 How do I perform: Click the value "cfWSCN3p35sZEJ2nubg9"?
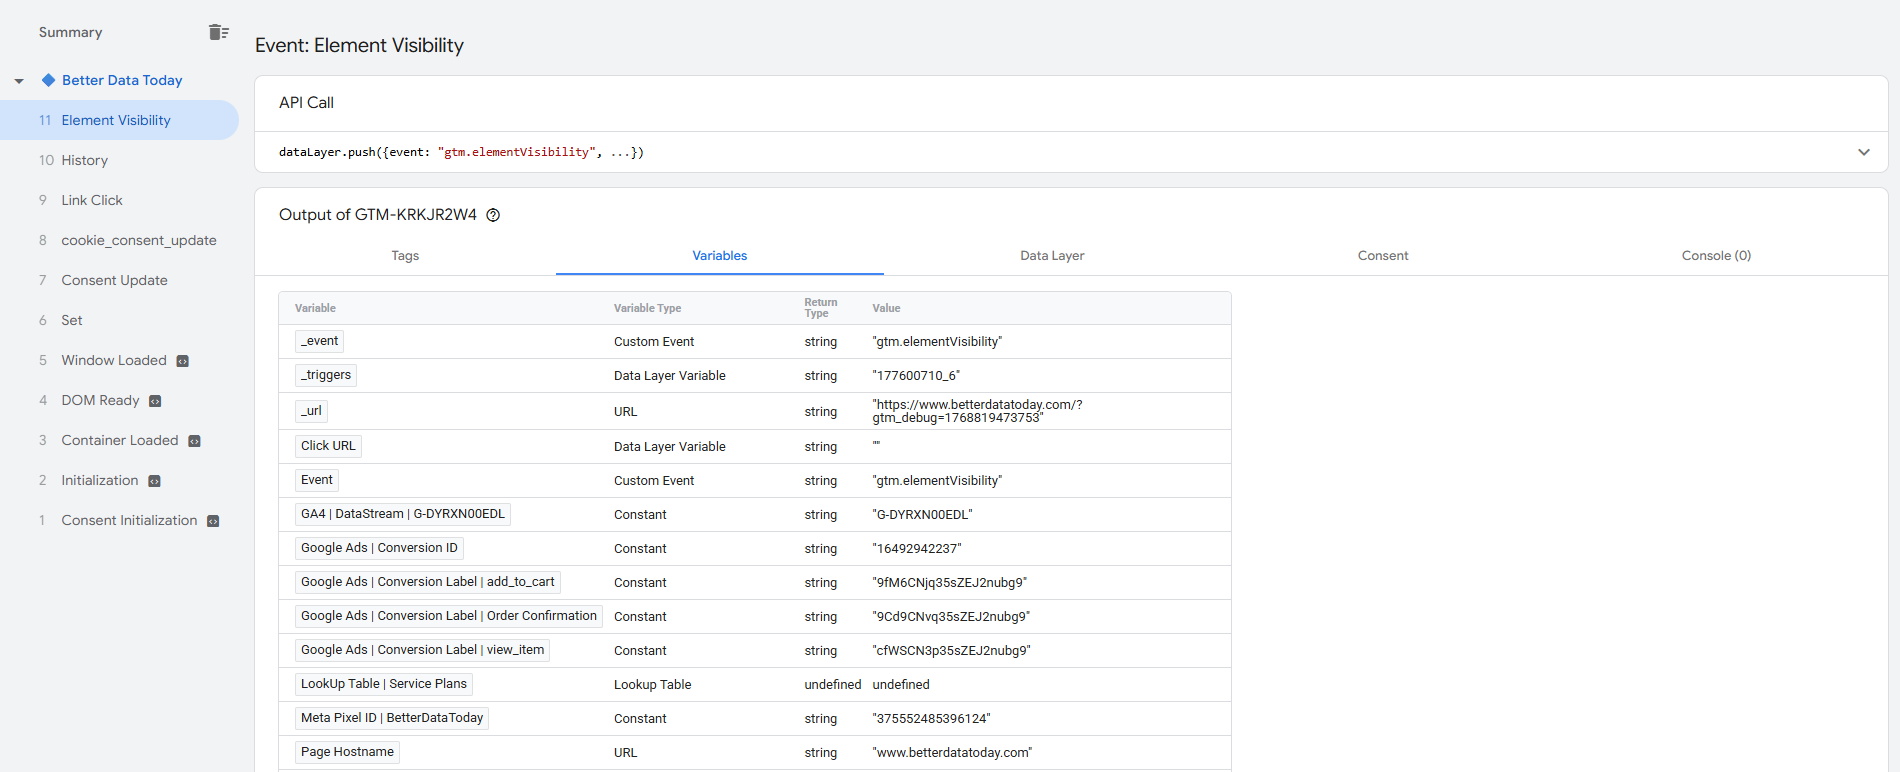(951, 651)
